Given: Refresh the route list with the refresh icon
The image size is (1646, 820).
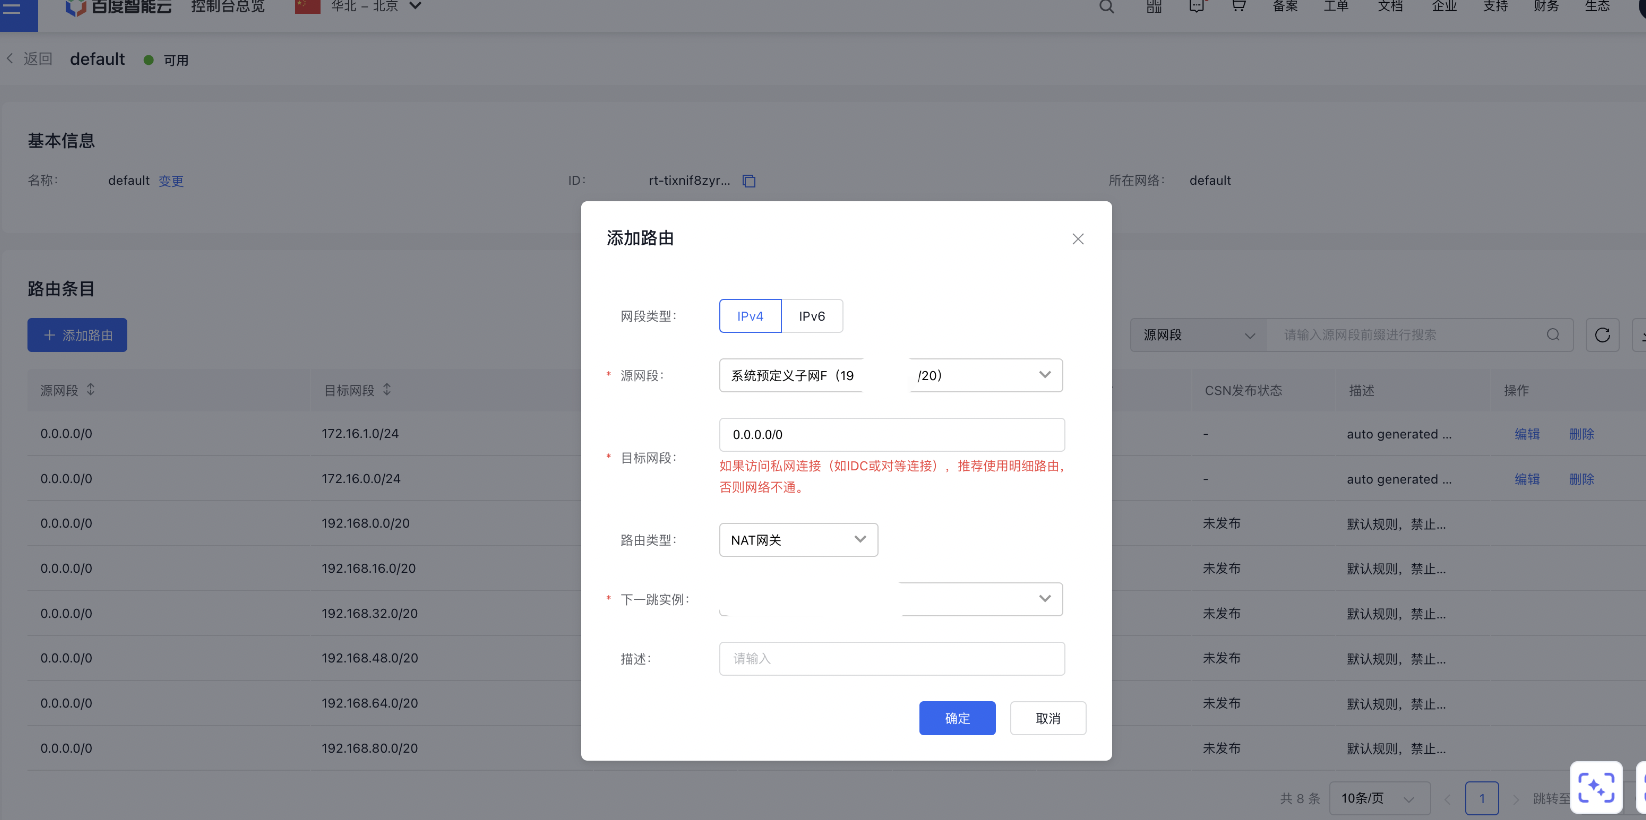Looking at the screenshot, I should point(1603,335).
